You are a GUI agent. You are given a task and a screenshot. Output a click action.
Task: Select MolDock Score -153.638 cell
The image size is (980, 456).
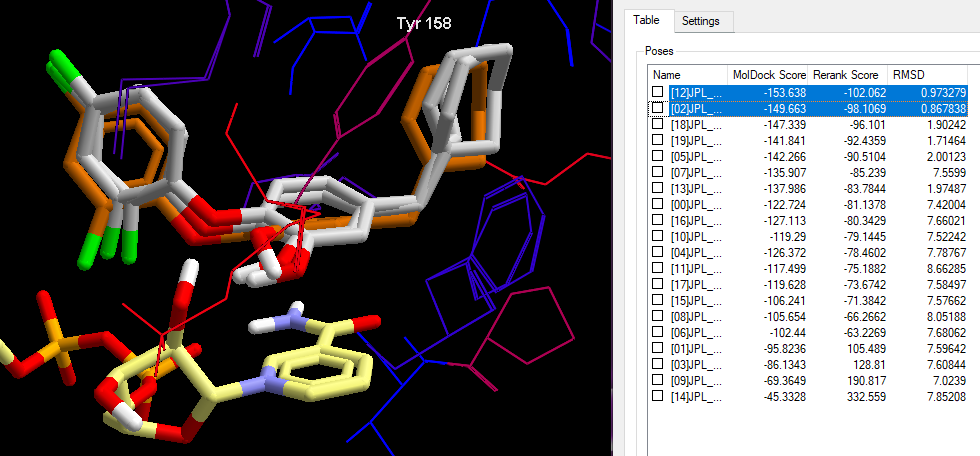(x=785, y=92)
